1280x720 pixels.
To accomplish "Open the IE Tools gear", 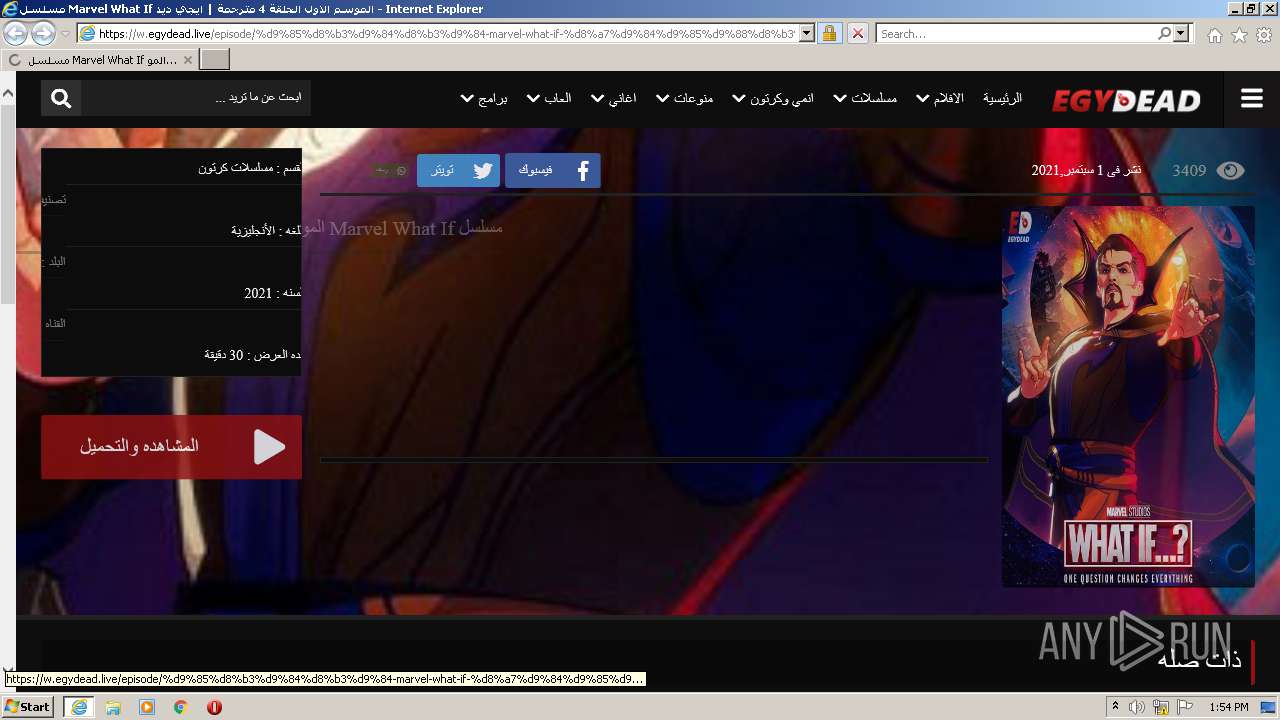I will [1264, 35].
